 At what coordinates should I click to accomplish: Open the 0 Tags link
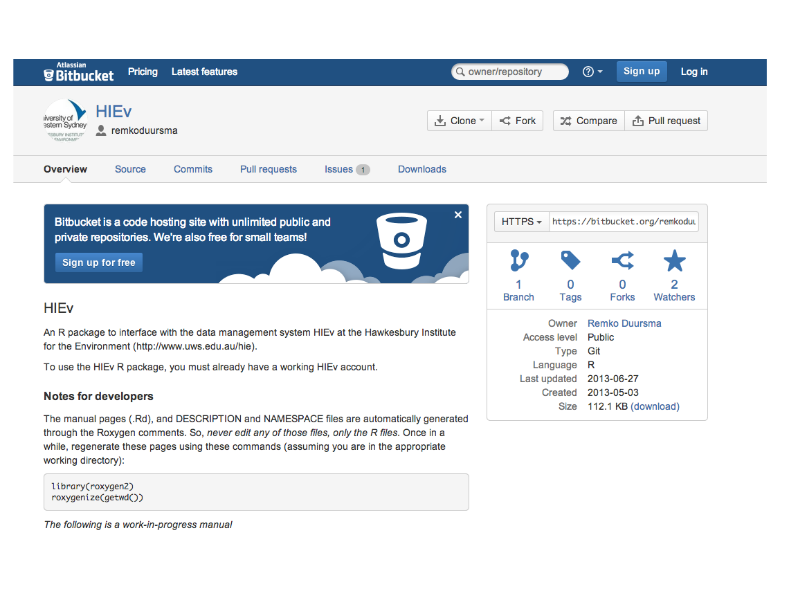570,291
